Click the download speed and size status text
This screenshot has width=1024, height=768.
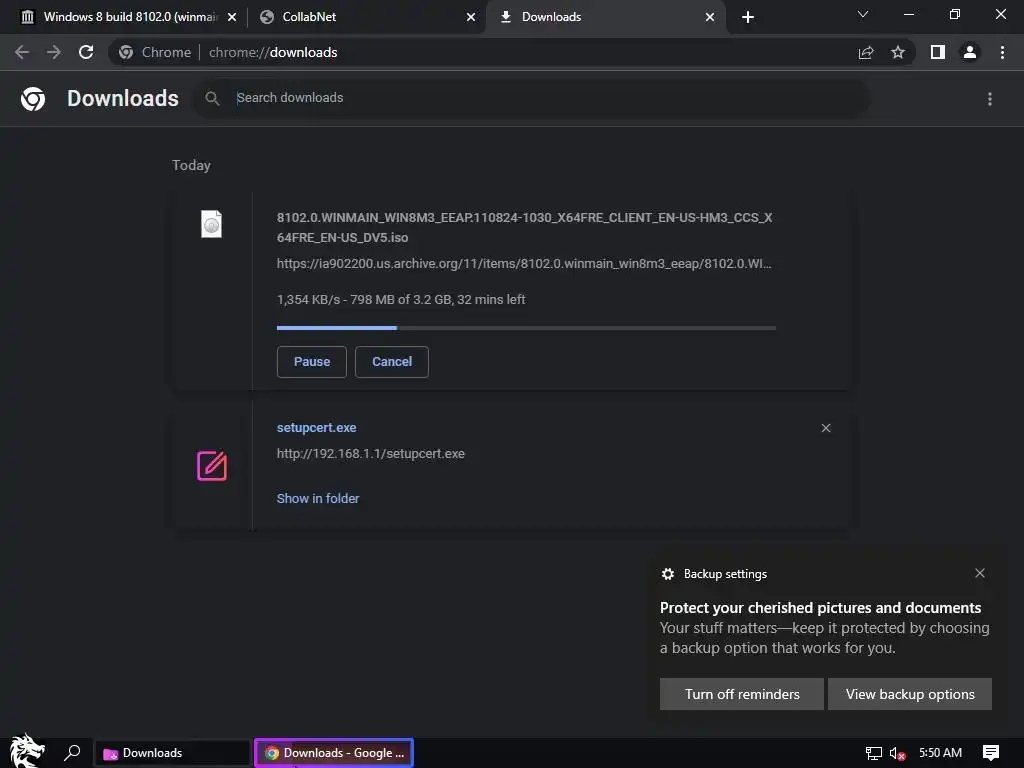[401, 300]
